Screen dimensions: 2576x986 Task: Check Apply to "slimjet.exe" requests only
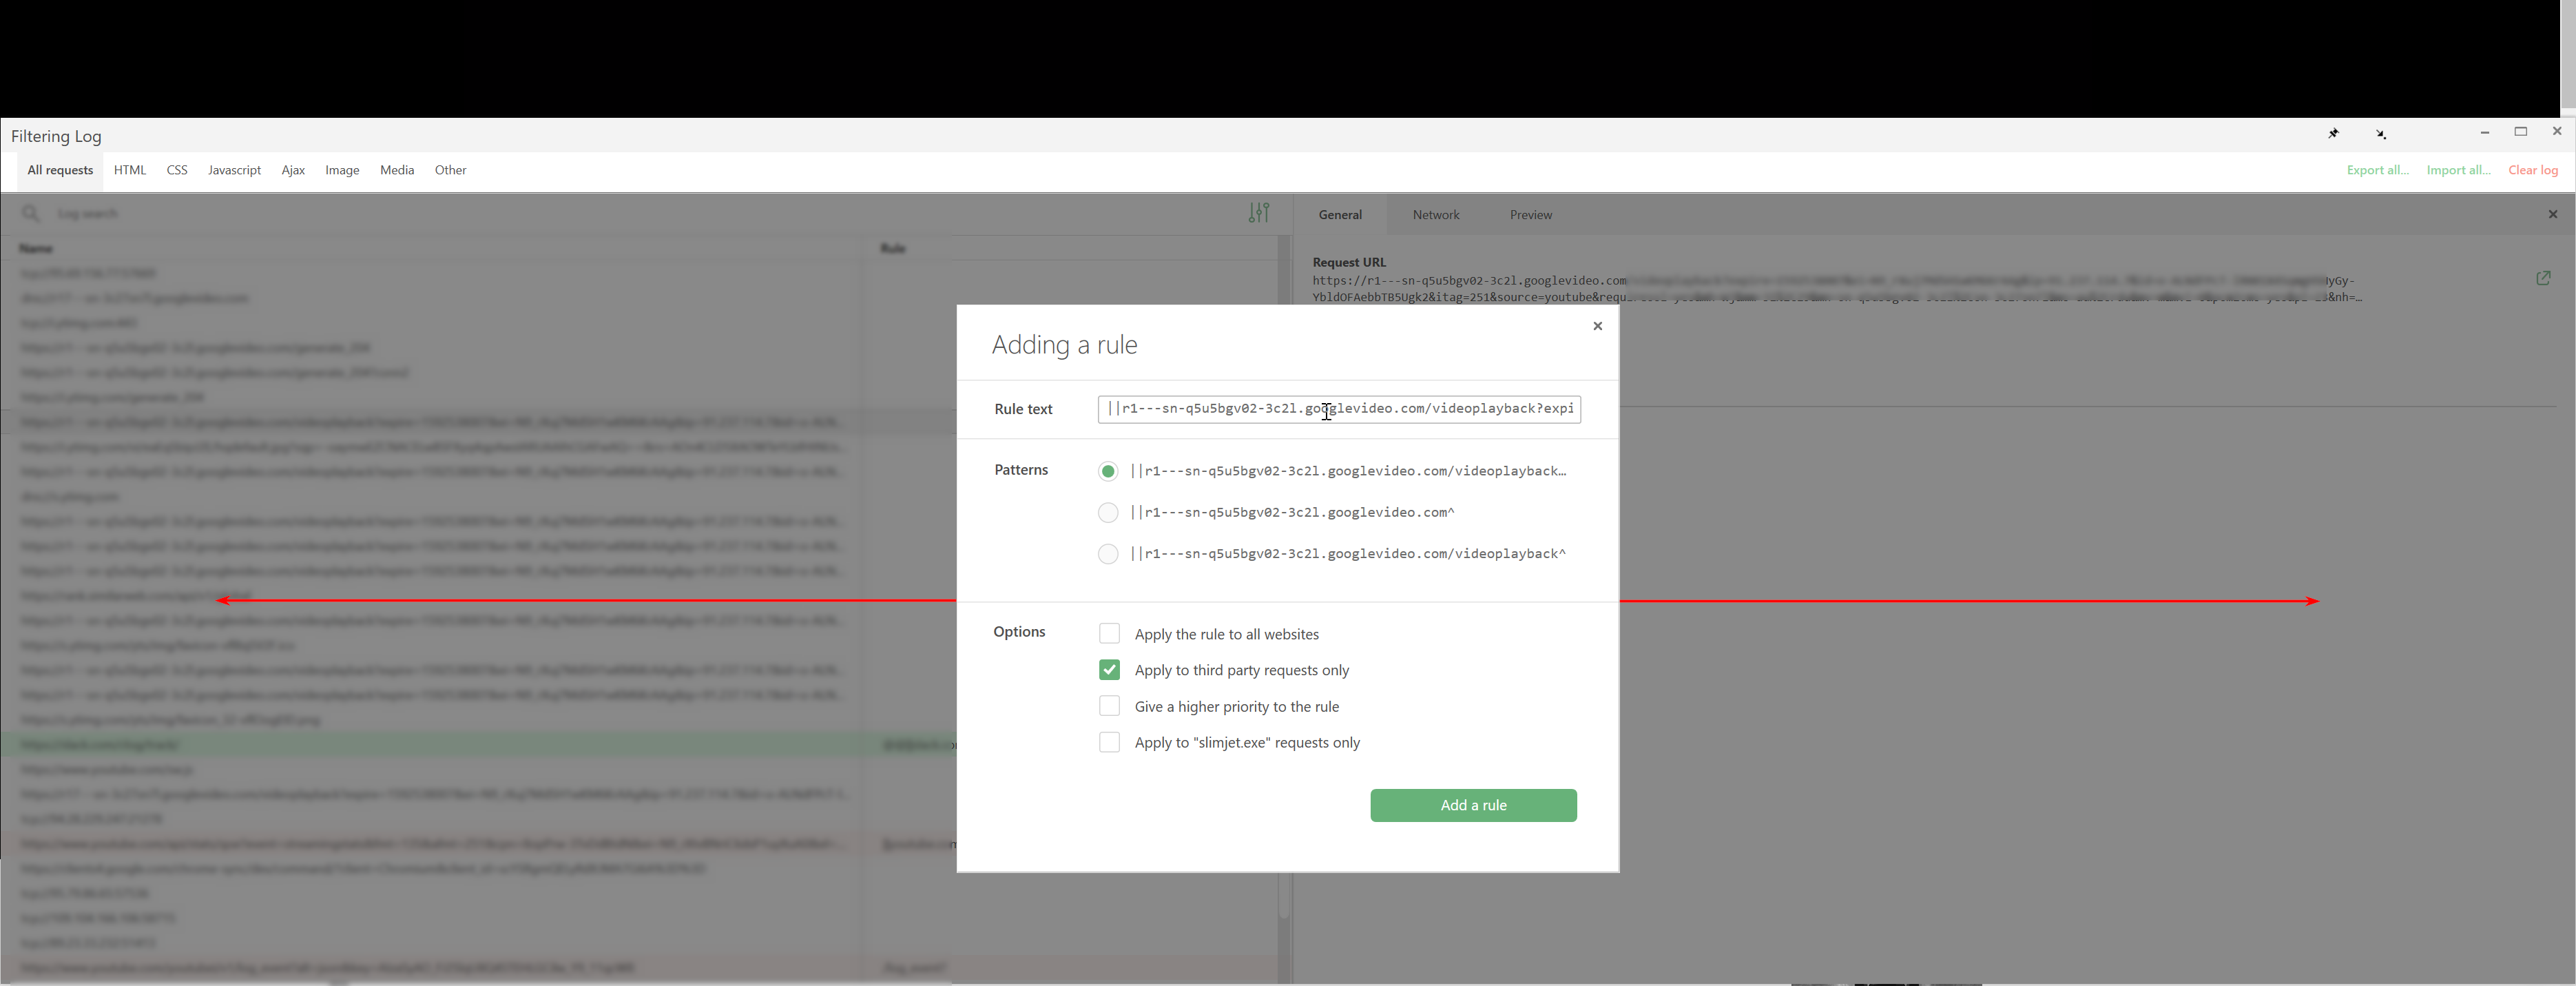(1109, 743)
